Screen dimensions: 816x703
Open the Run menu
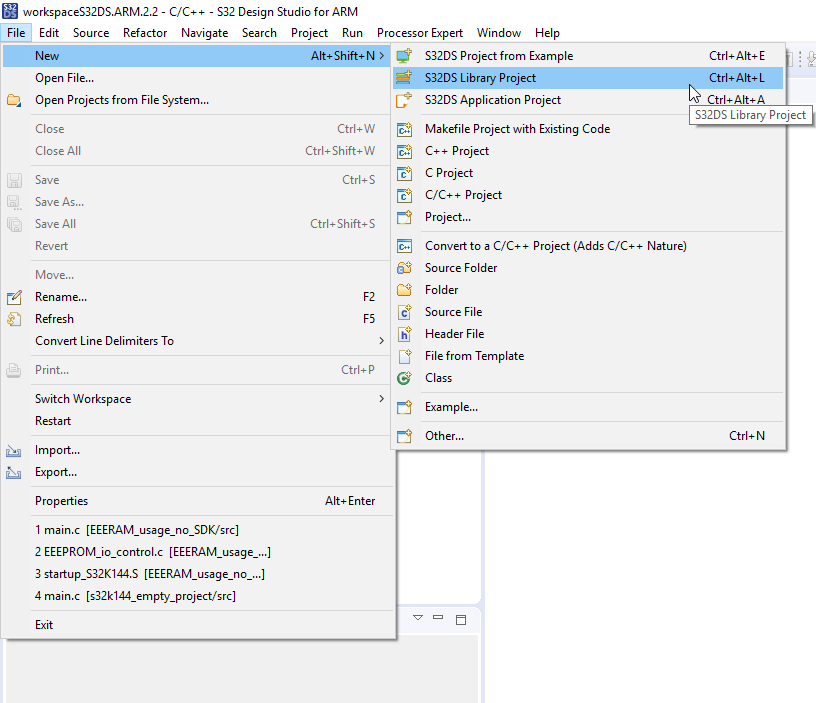click(352, 33)
